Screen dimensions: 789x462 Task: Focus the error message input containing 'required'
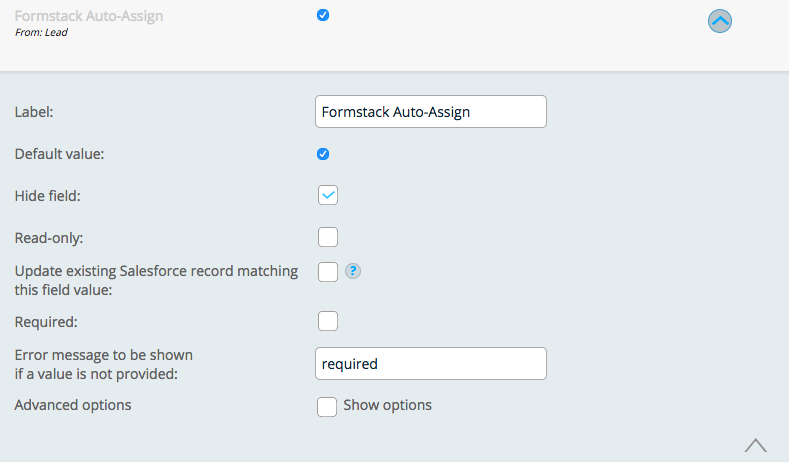(x=430, y=364)
